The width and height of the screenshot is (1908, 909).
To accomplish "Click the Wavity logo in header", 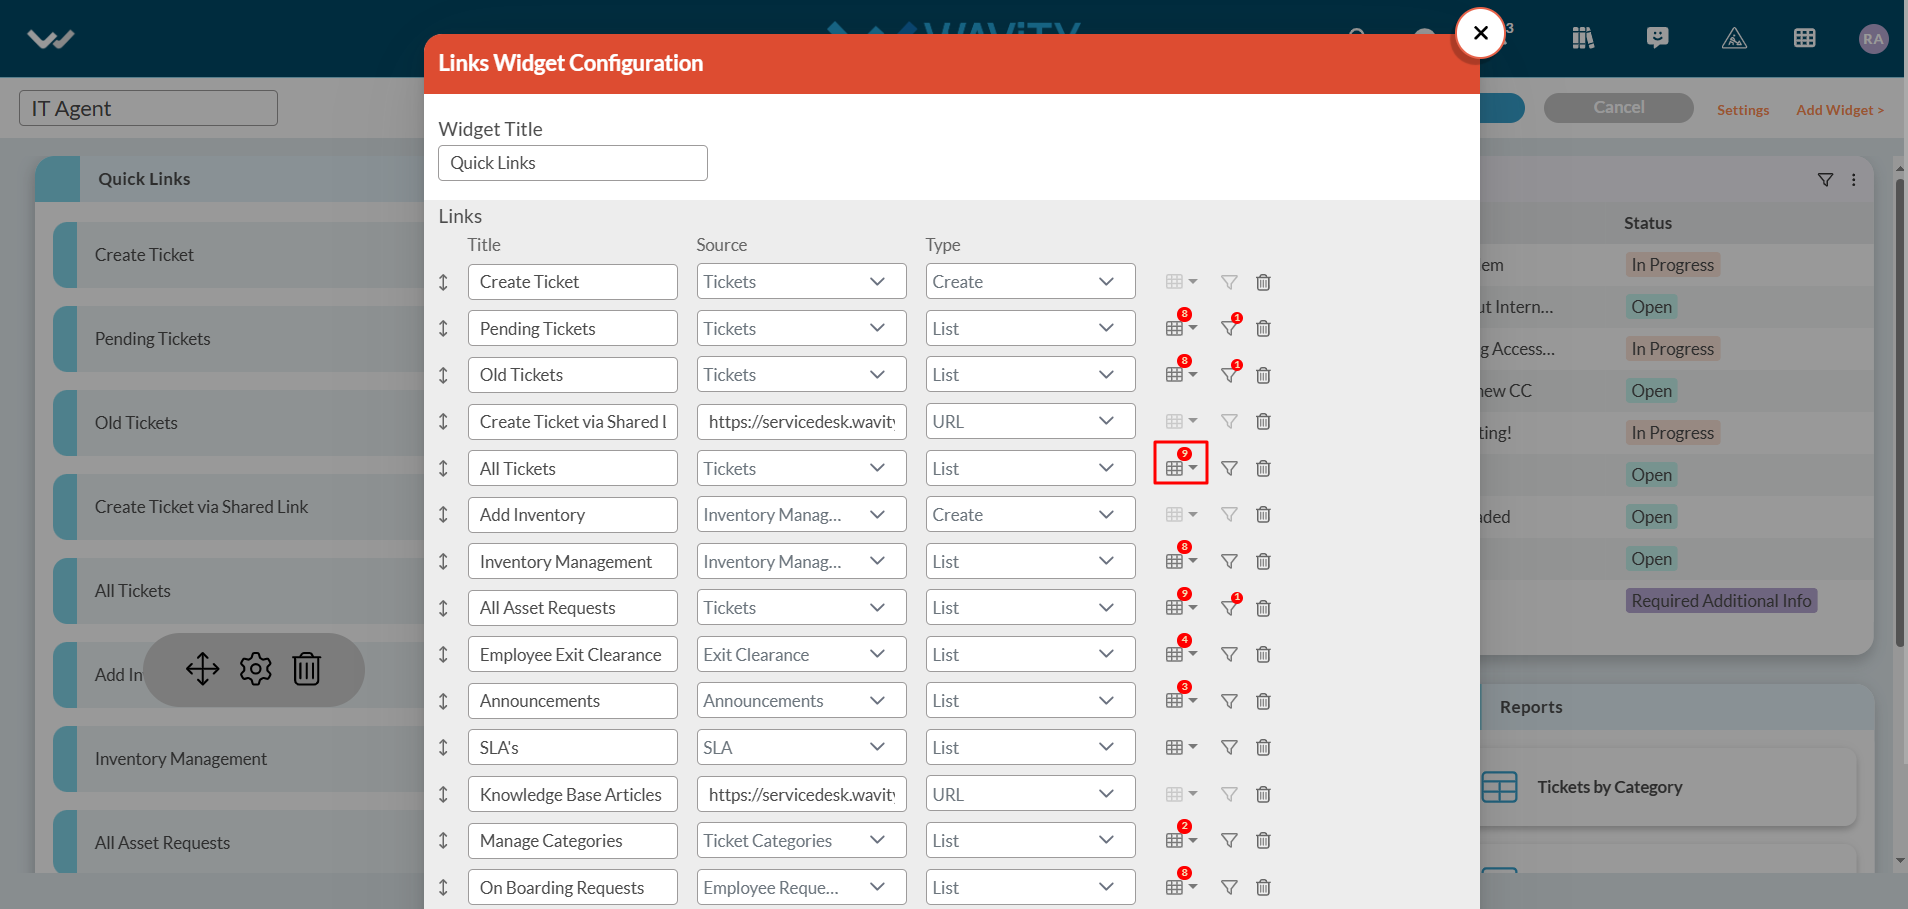I will coord(51,39).
